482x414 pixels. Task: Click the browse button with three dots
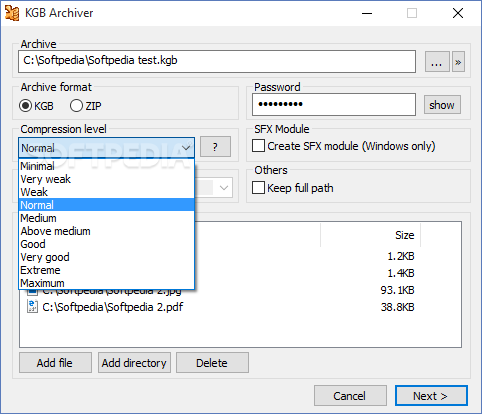point(437,62)
